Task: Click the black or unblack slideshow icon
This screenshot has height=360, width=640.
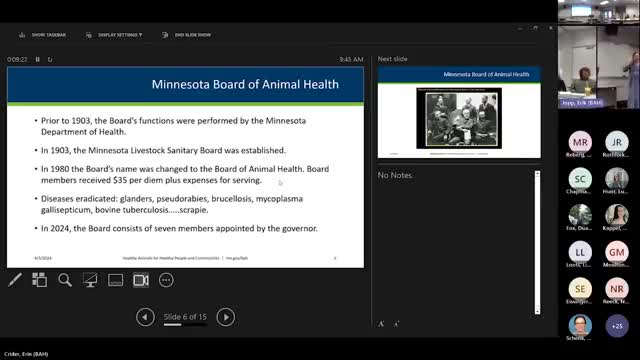Action: pos(90,280)
